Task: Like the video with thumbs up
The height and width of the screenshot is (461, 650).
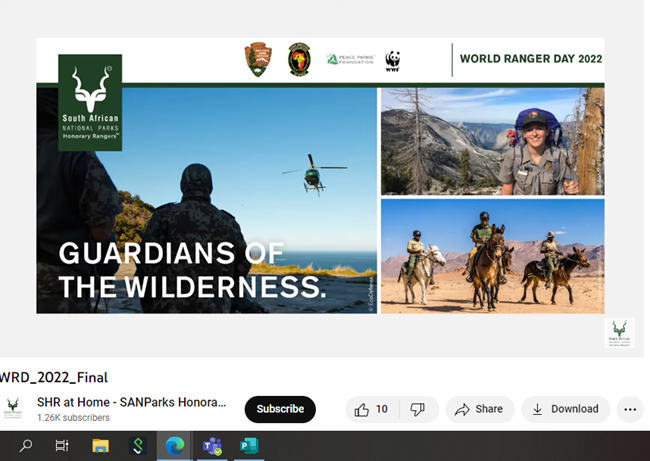Action: click(x=362, y=409)
